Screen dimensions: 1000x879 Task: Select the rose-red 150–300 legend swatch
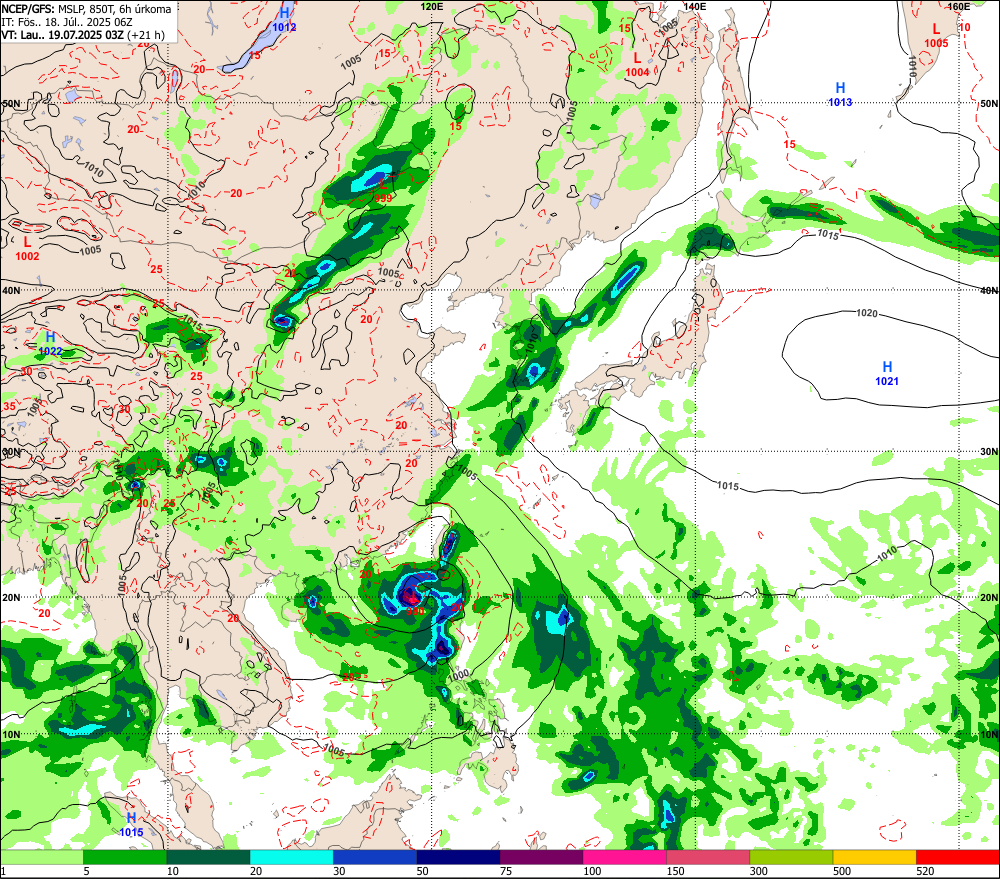tap(708, 857)
